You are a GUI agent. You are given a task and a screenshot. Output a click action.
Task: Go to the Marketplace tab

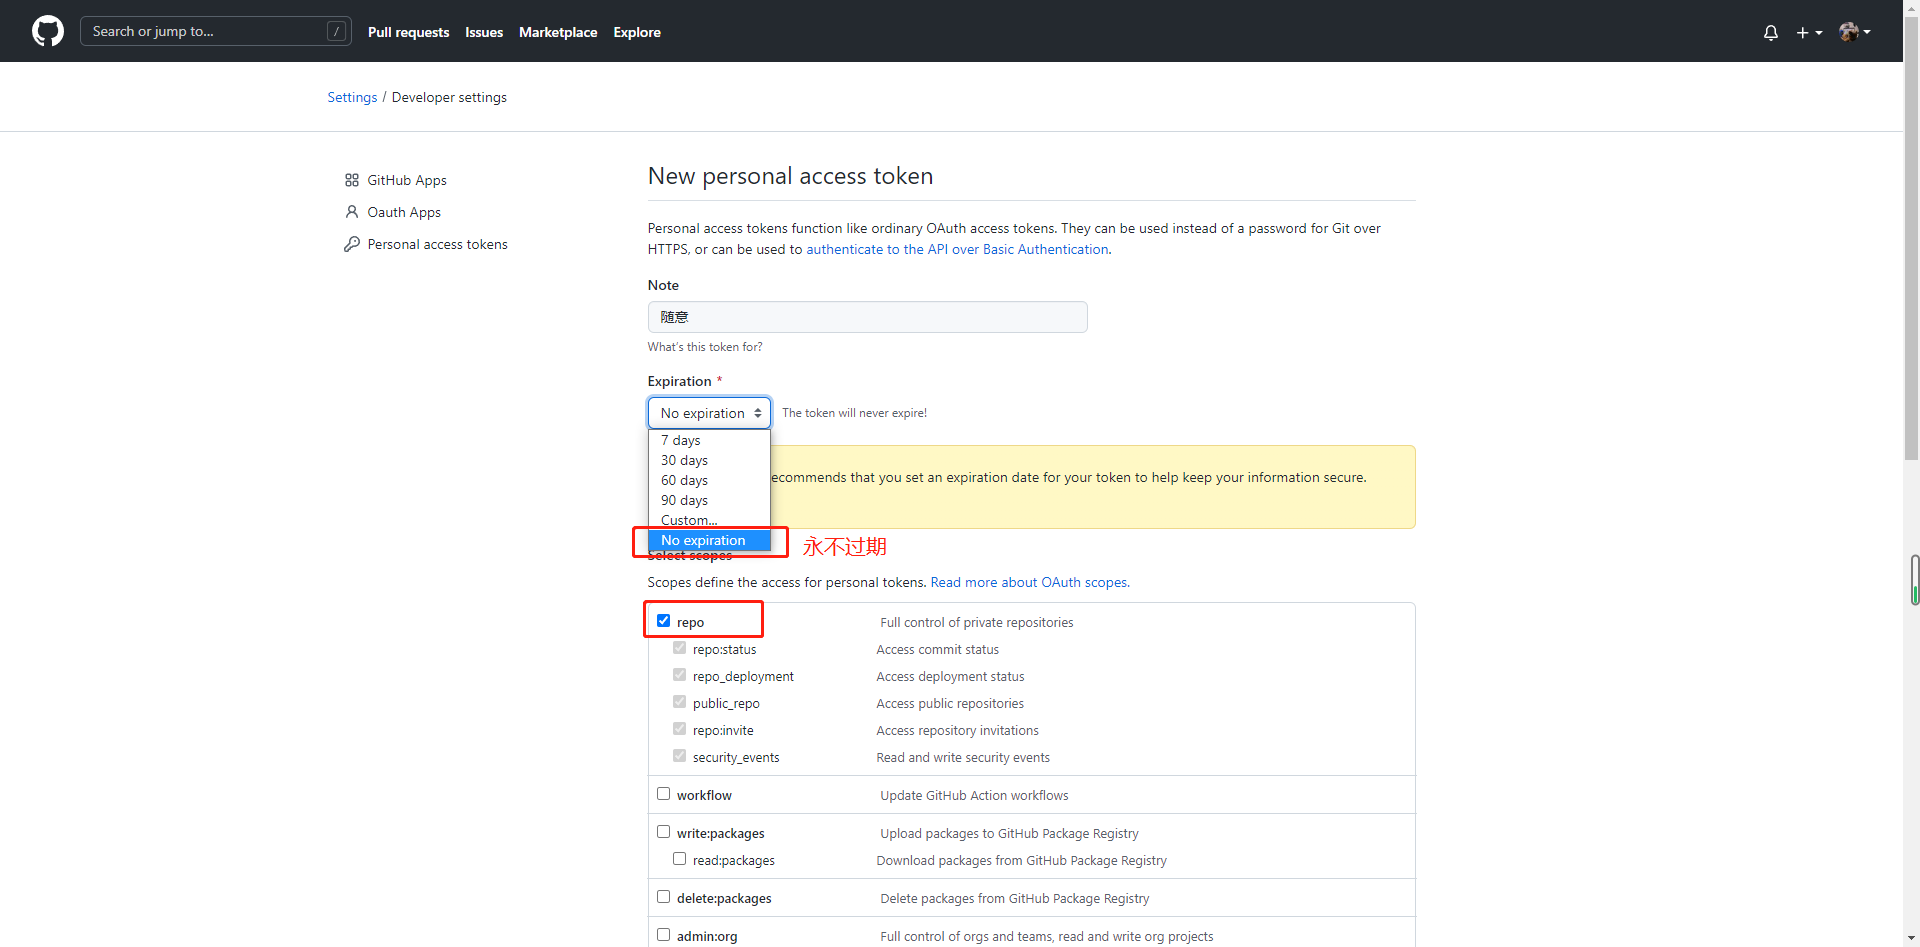pyautogui.click(x=557, y=32)
